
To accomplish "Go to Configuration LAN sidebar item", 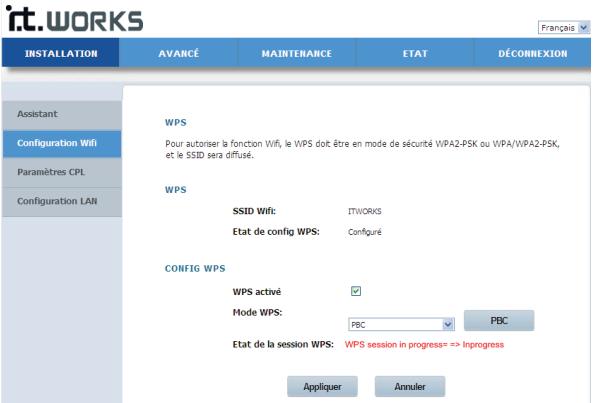I will (62, 202).
